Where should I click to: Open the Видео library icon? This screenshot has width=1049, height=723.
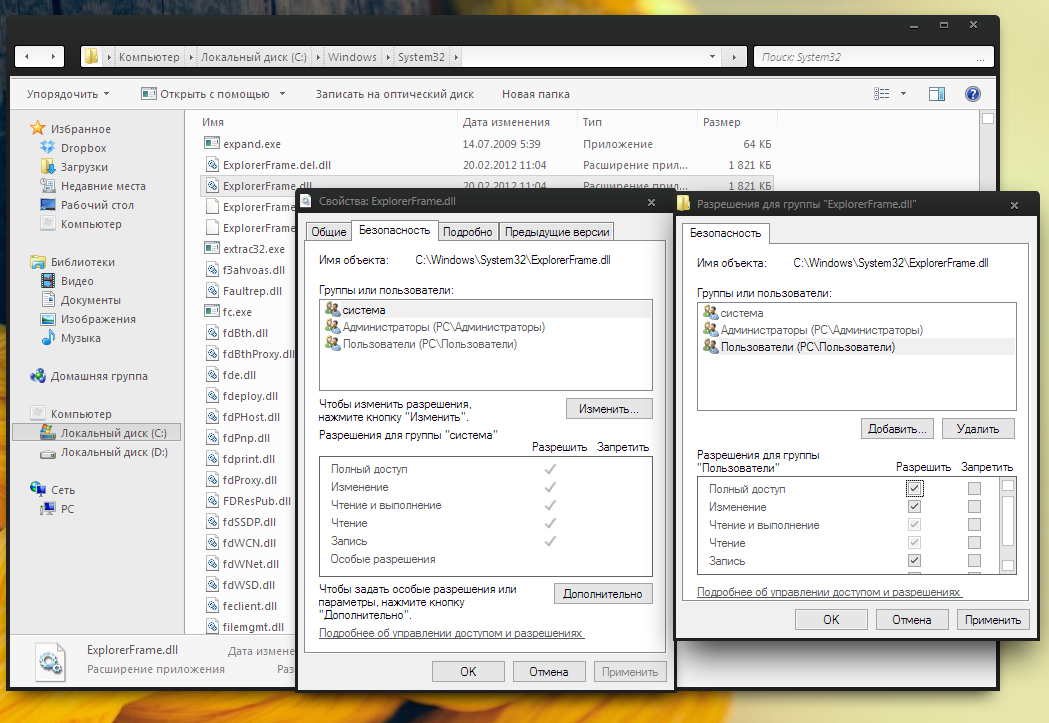click(47, 281)
